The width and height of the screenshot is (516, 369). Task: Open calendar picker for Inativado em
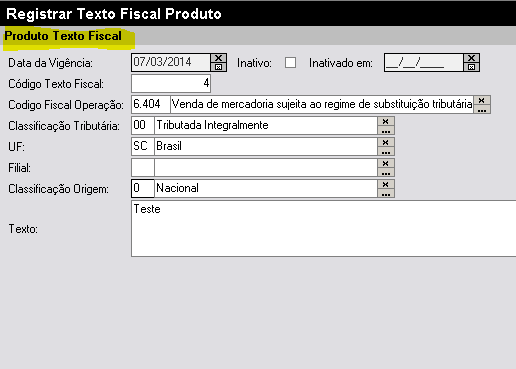point(471,67)
